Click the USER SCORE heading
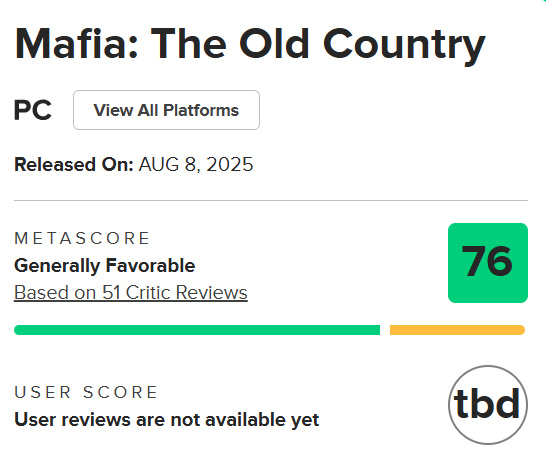 [86, 392]
